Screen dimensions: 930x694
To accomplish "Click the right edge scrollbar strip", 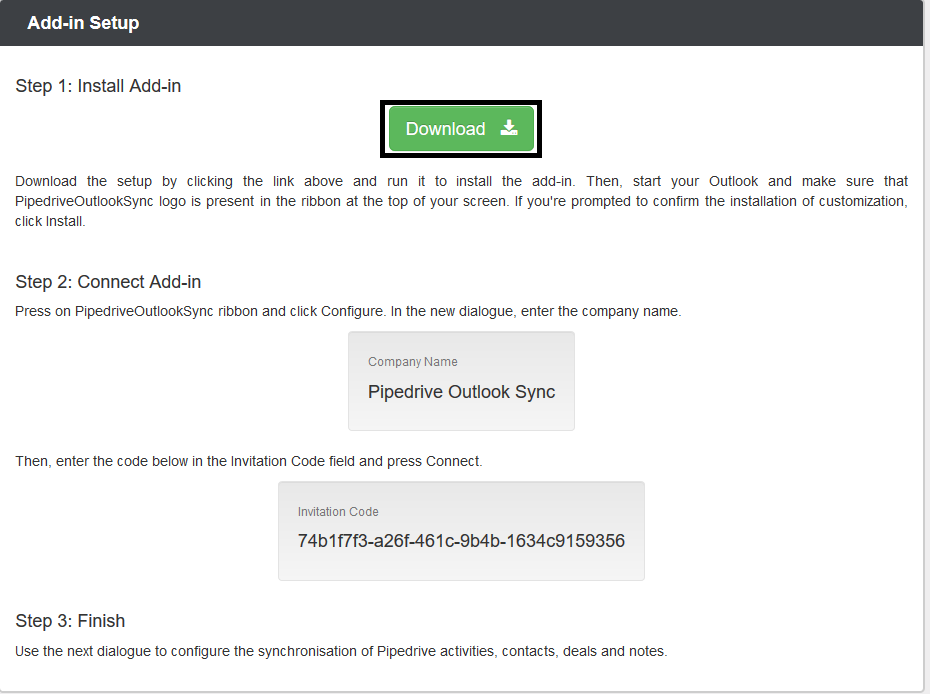I will [926, 347].
